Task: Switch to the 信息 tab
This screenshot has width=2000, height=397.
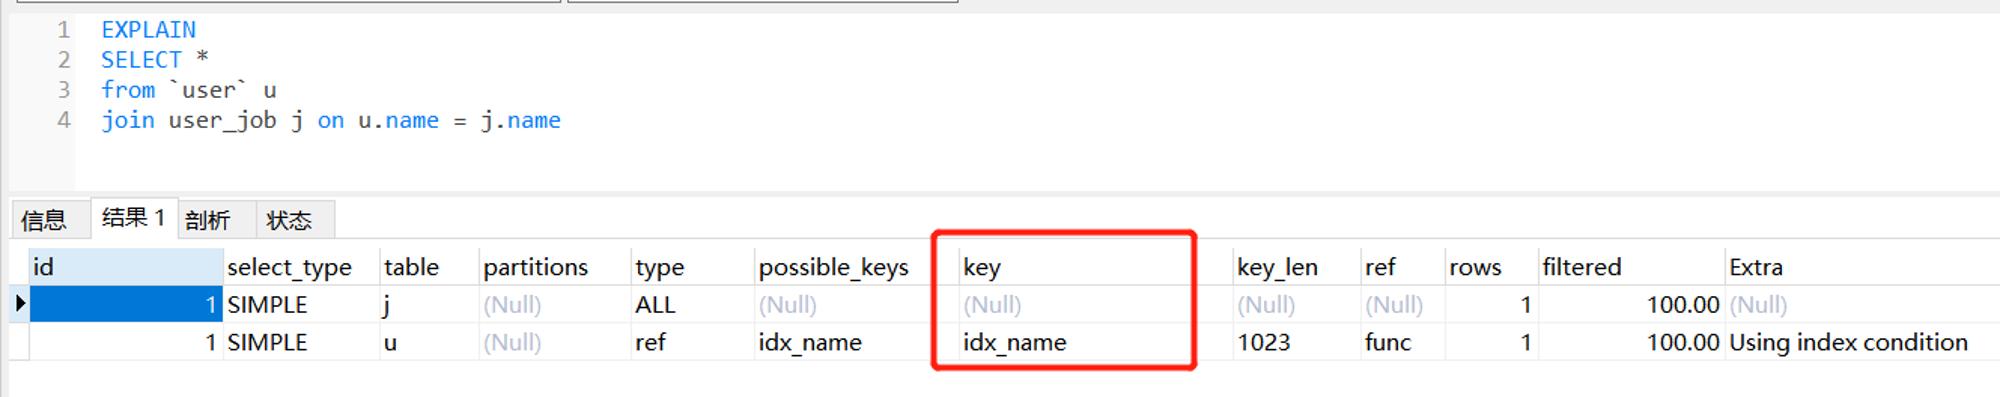Action: click(x=44, y=220)
